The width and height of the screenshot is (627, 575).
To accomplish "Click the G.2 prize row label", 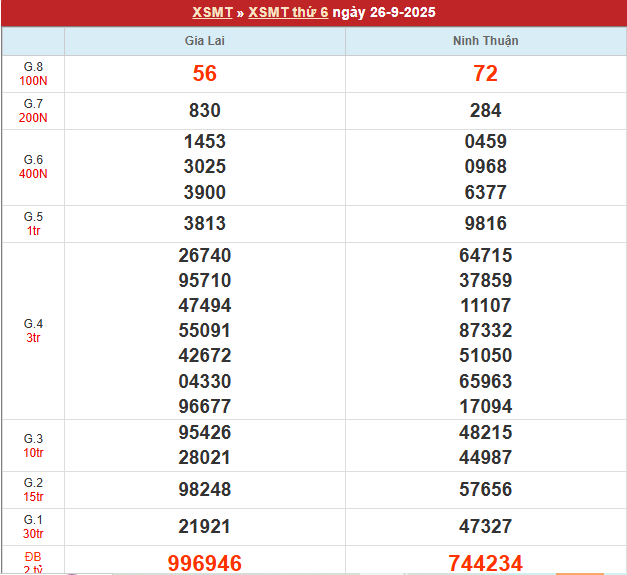I will (x=33, y=488).
